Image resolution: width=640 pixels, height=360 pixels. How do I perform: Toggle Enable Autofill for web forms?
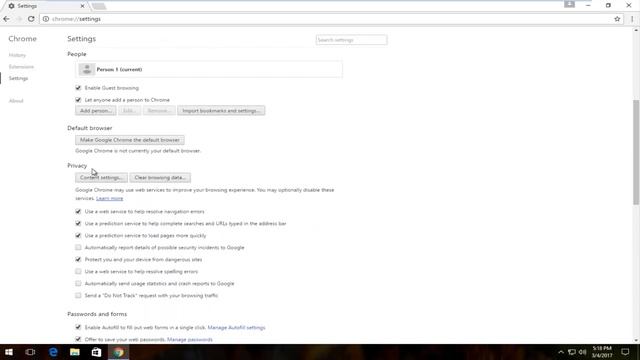click(x=78, y=327)
